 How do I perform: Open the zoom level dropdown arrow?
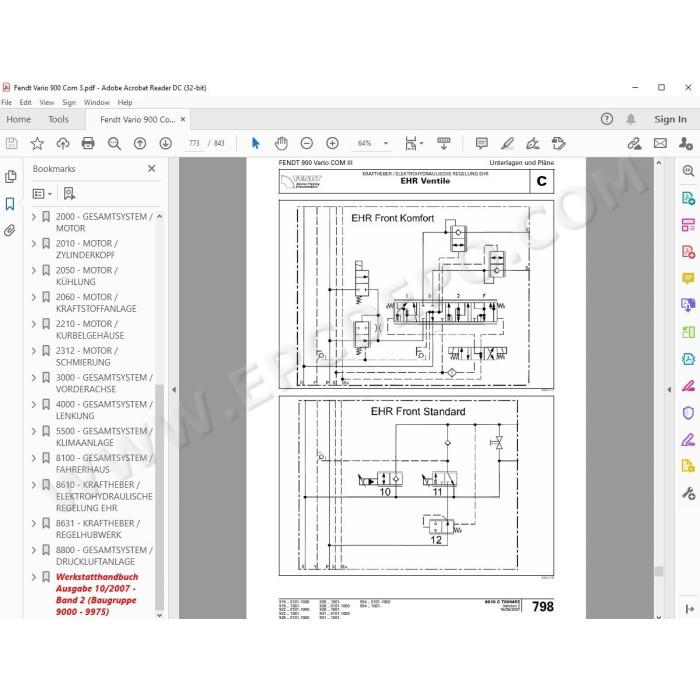click(x=386, y=143)
